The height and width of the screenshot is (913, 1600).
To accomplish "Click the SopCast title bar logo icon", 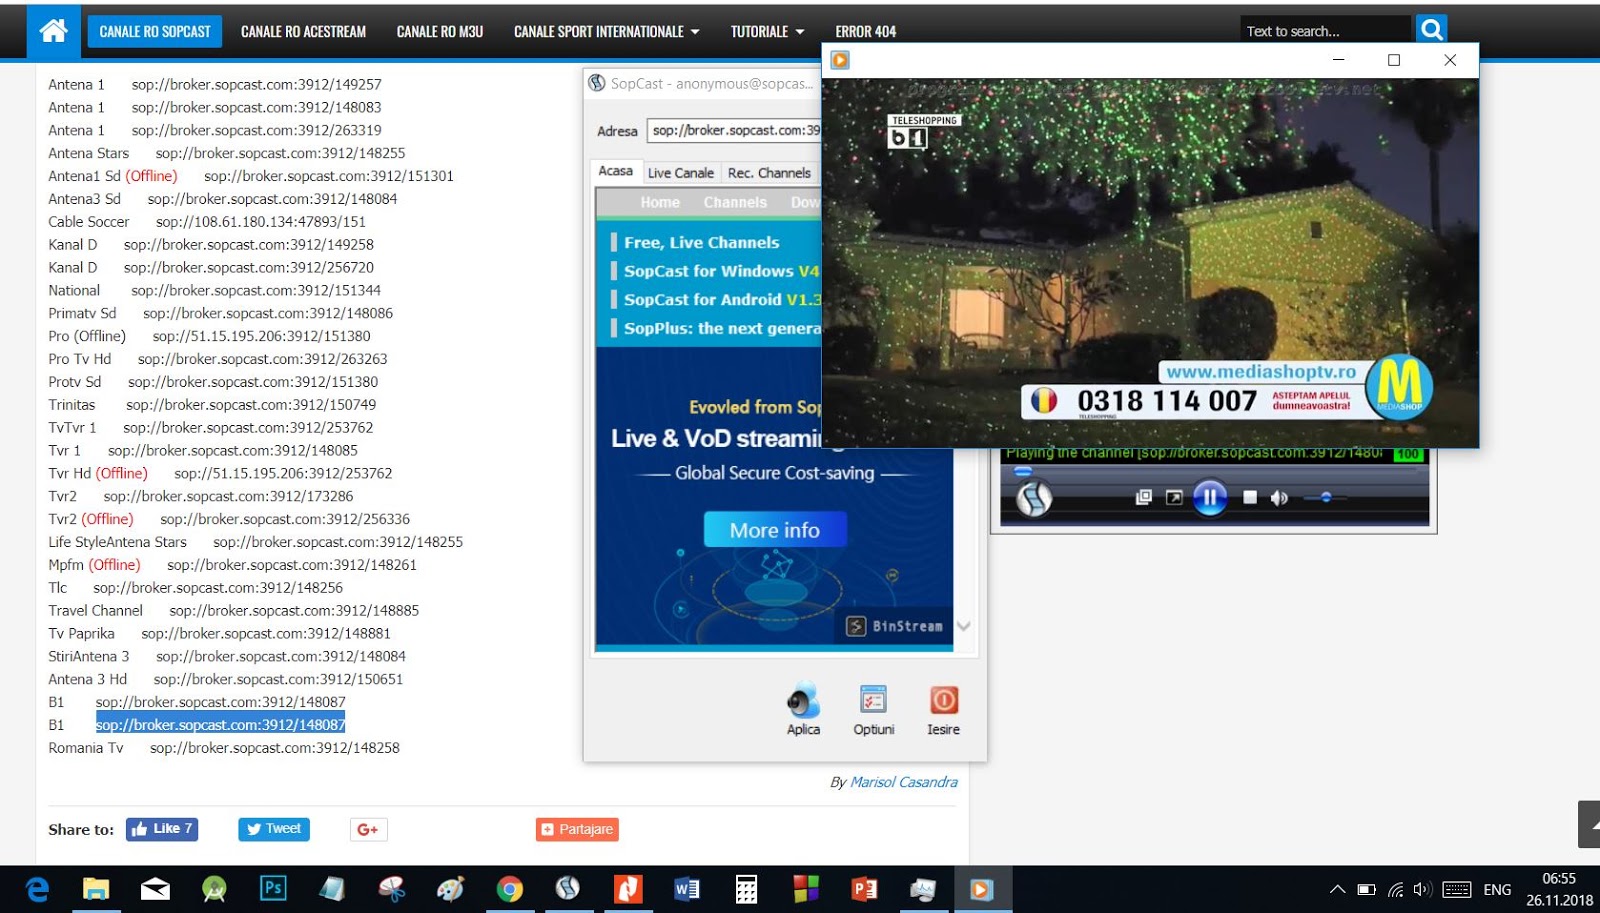I will (x=597, y=83).
